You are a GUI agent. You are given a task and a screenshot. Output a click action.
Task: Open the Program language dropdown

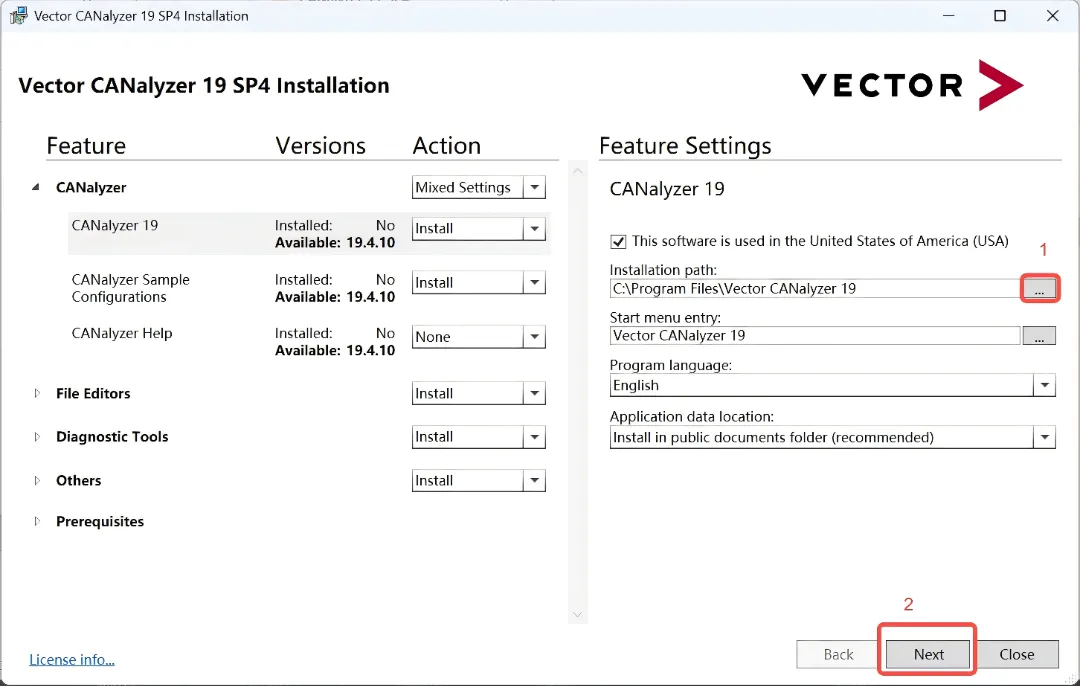1044,386
